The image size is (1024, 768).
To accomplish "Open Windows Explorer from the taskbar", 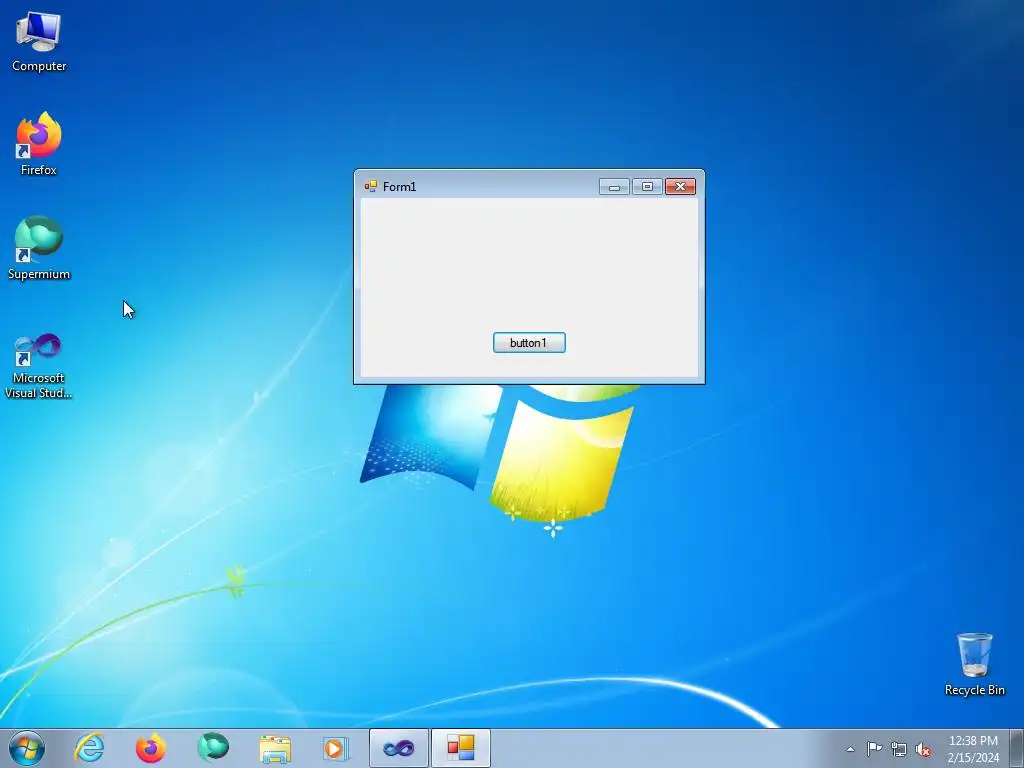I will (x=275, y=748).
